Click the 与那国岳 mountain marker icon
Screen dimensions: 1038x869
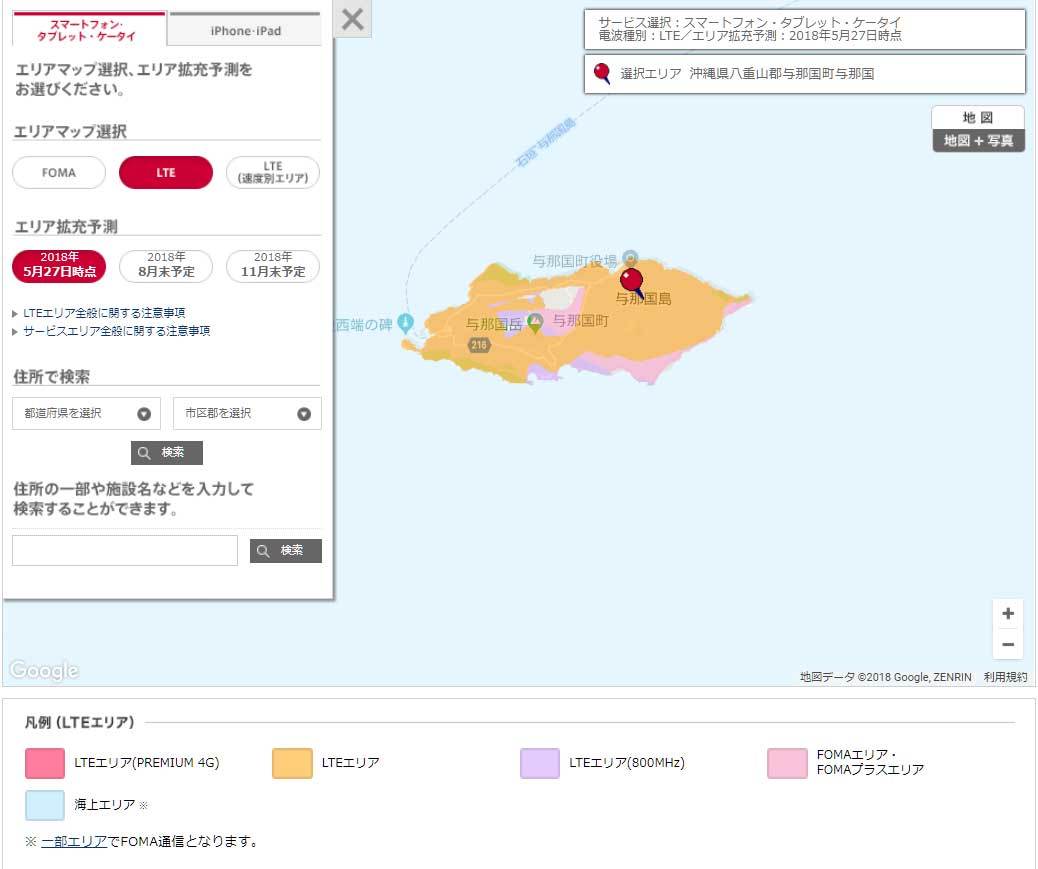click(x=535, y=322)
